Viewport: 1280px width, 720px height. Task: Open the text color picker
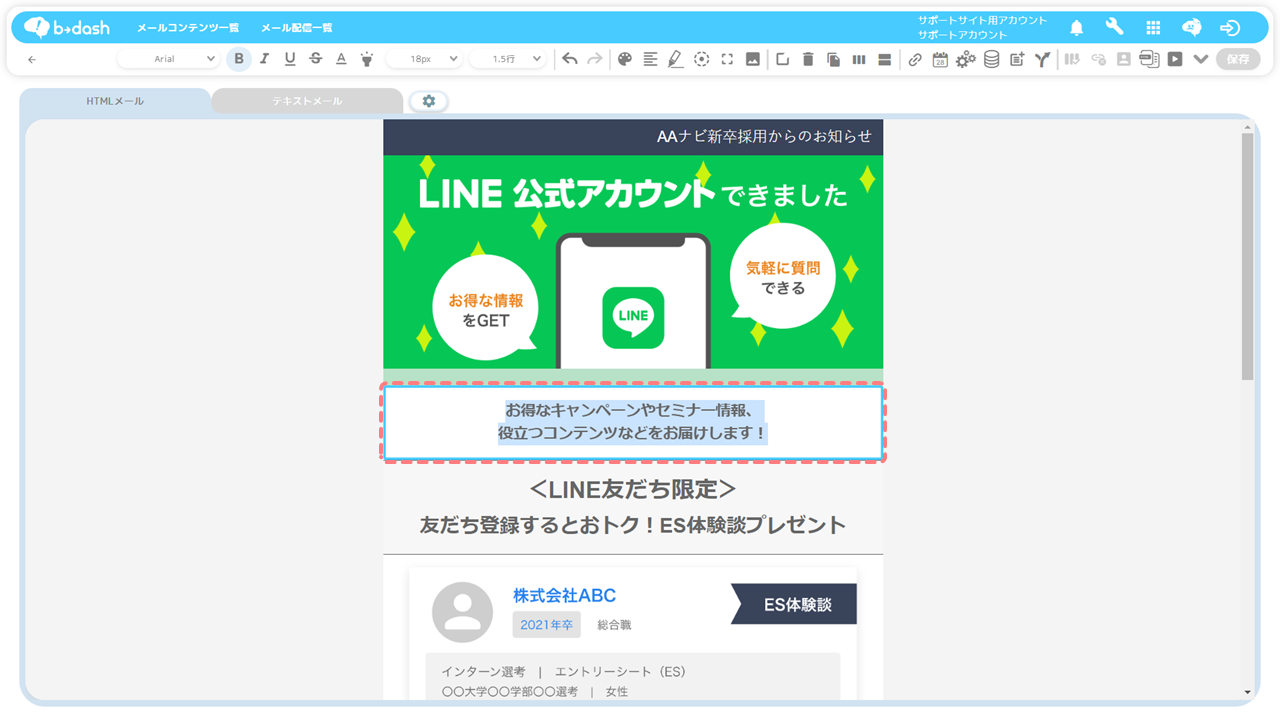pyautogui.click(x=341, y=59)
